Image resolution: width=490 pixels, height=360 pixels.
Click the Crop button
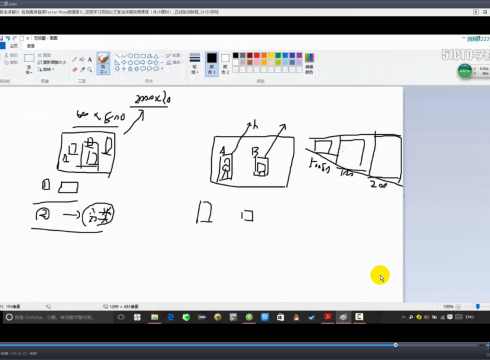point(44,55)
